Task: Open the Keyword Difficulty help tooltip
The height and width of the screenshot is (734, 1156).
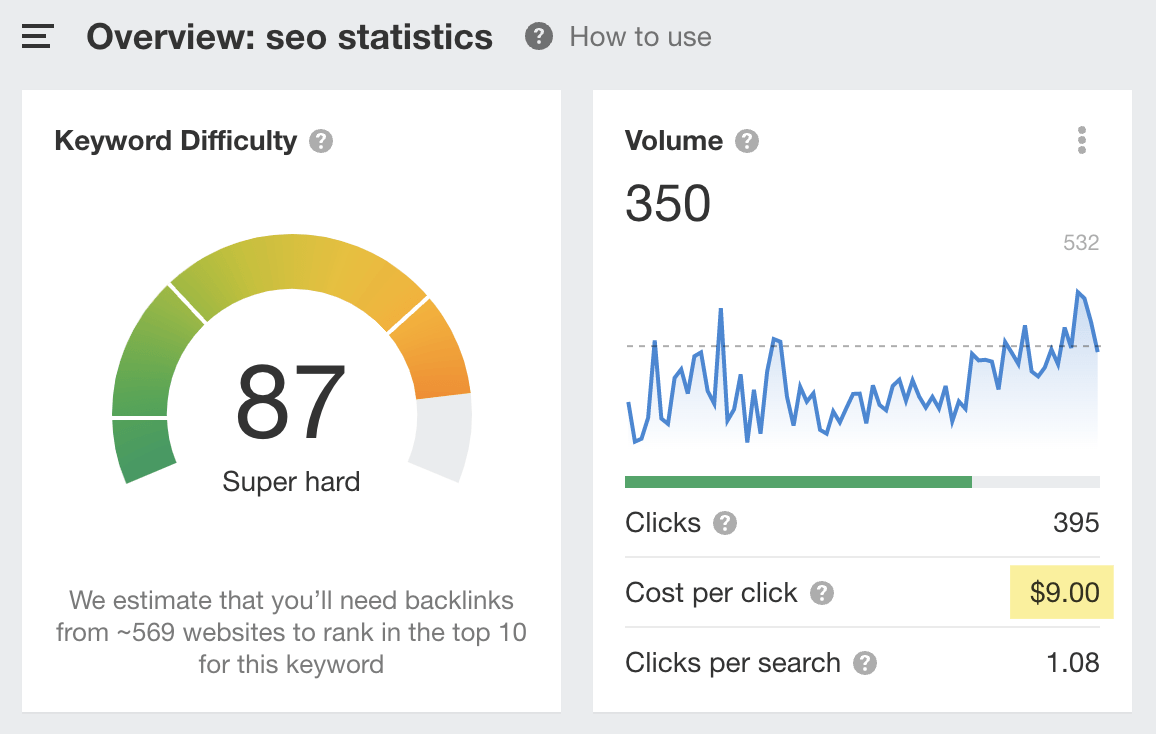Action: pos(320,141)
